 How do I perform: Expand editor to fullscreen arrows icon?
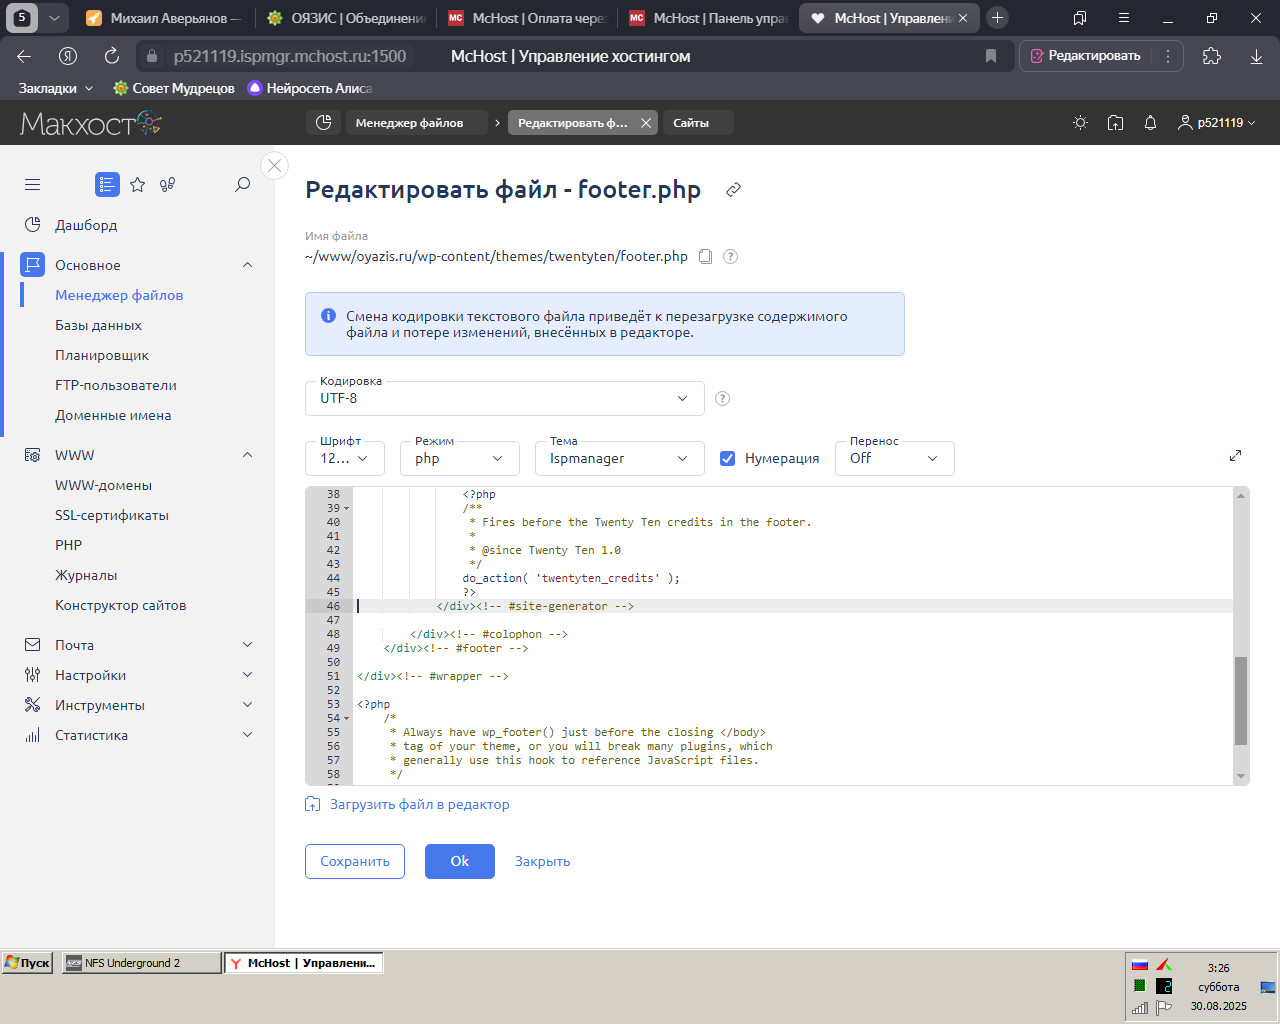coord(1235,456)
